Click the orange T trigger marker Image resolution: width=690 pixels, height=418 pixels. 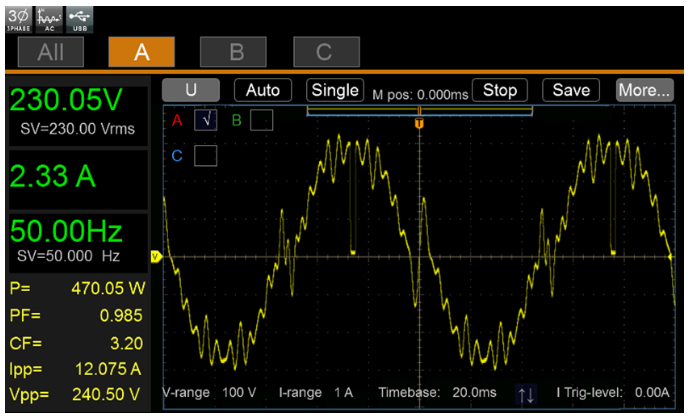click(x=419, y=123)
